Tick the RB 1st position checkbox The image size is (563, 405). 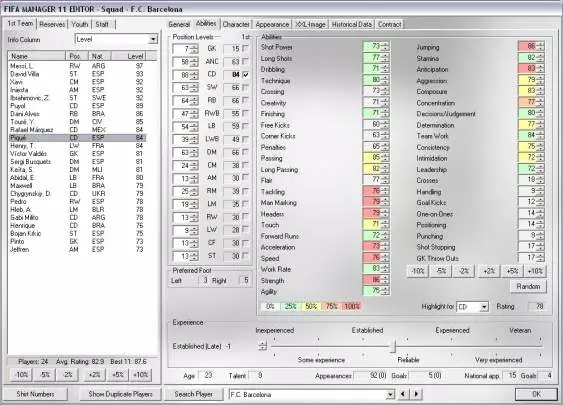tap(245, 100)
